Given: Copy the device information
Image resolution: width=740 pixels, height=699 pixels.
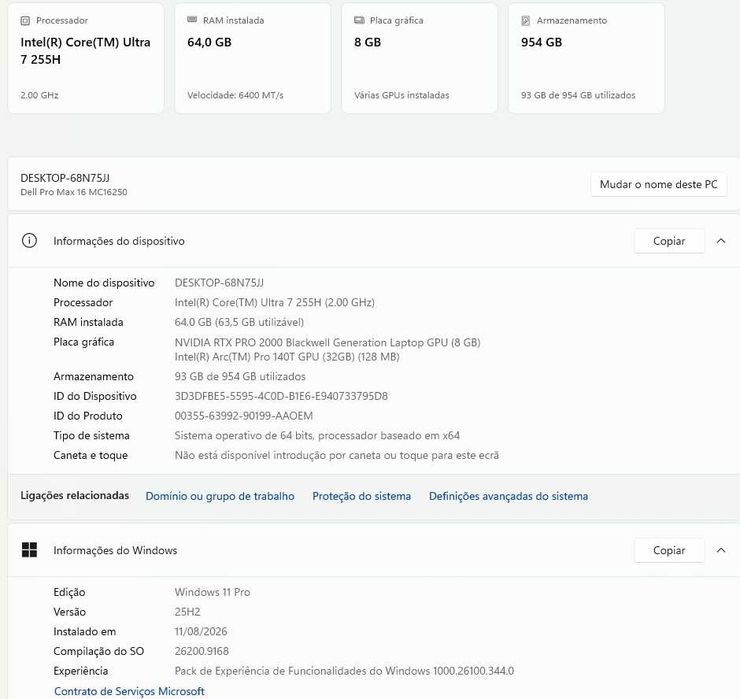Looking at the screenshot, I should coord(669,241).
